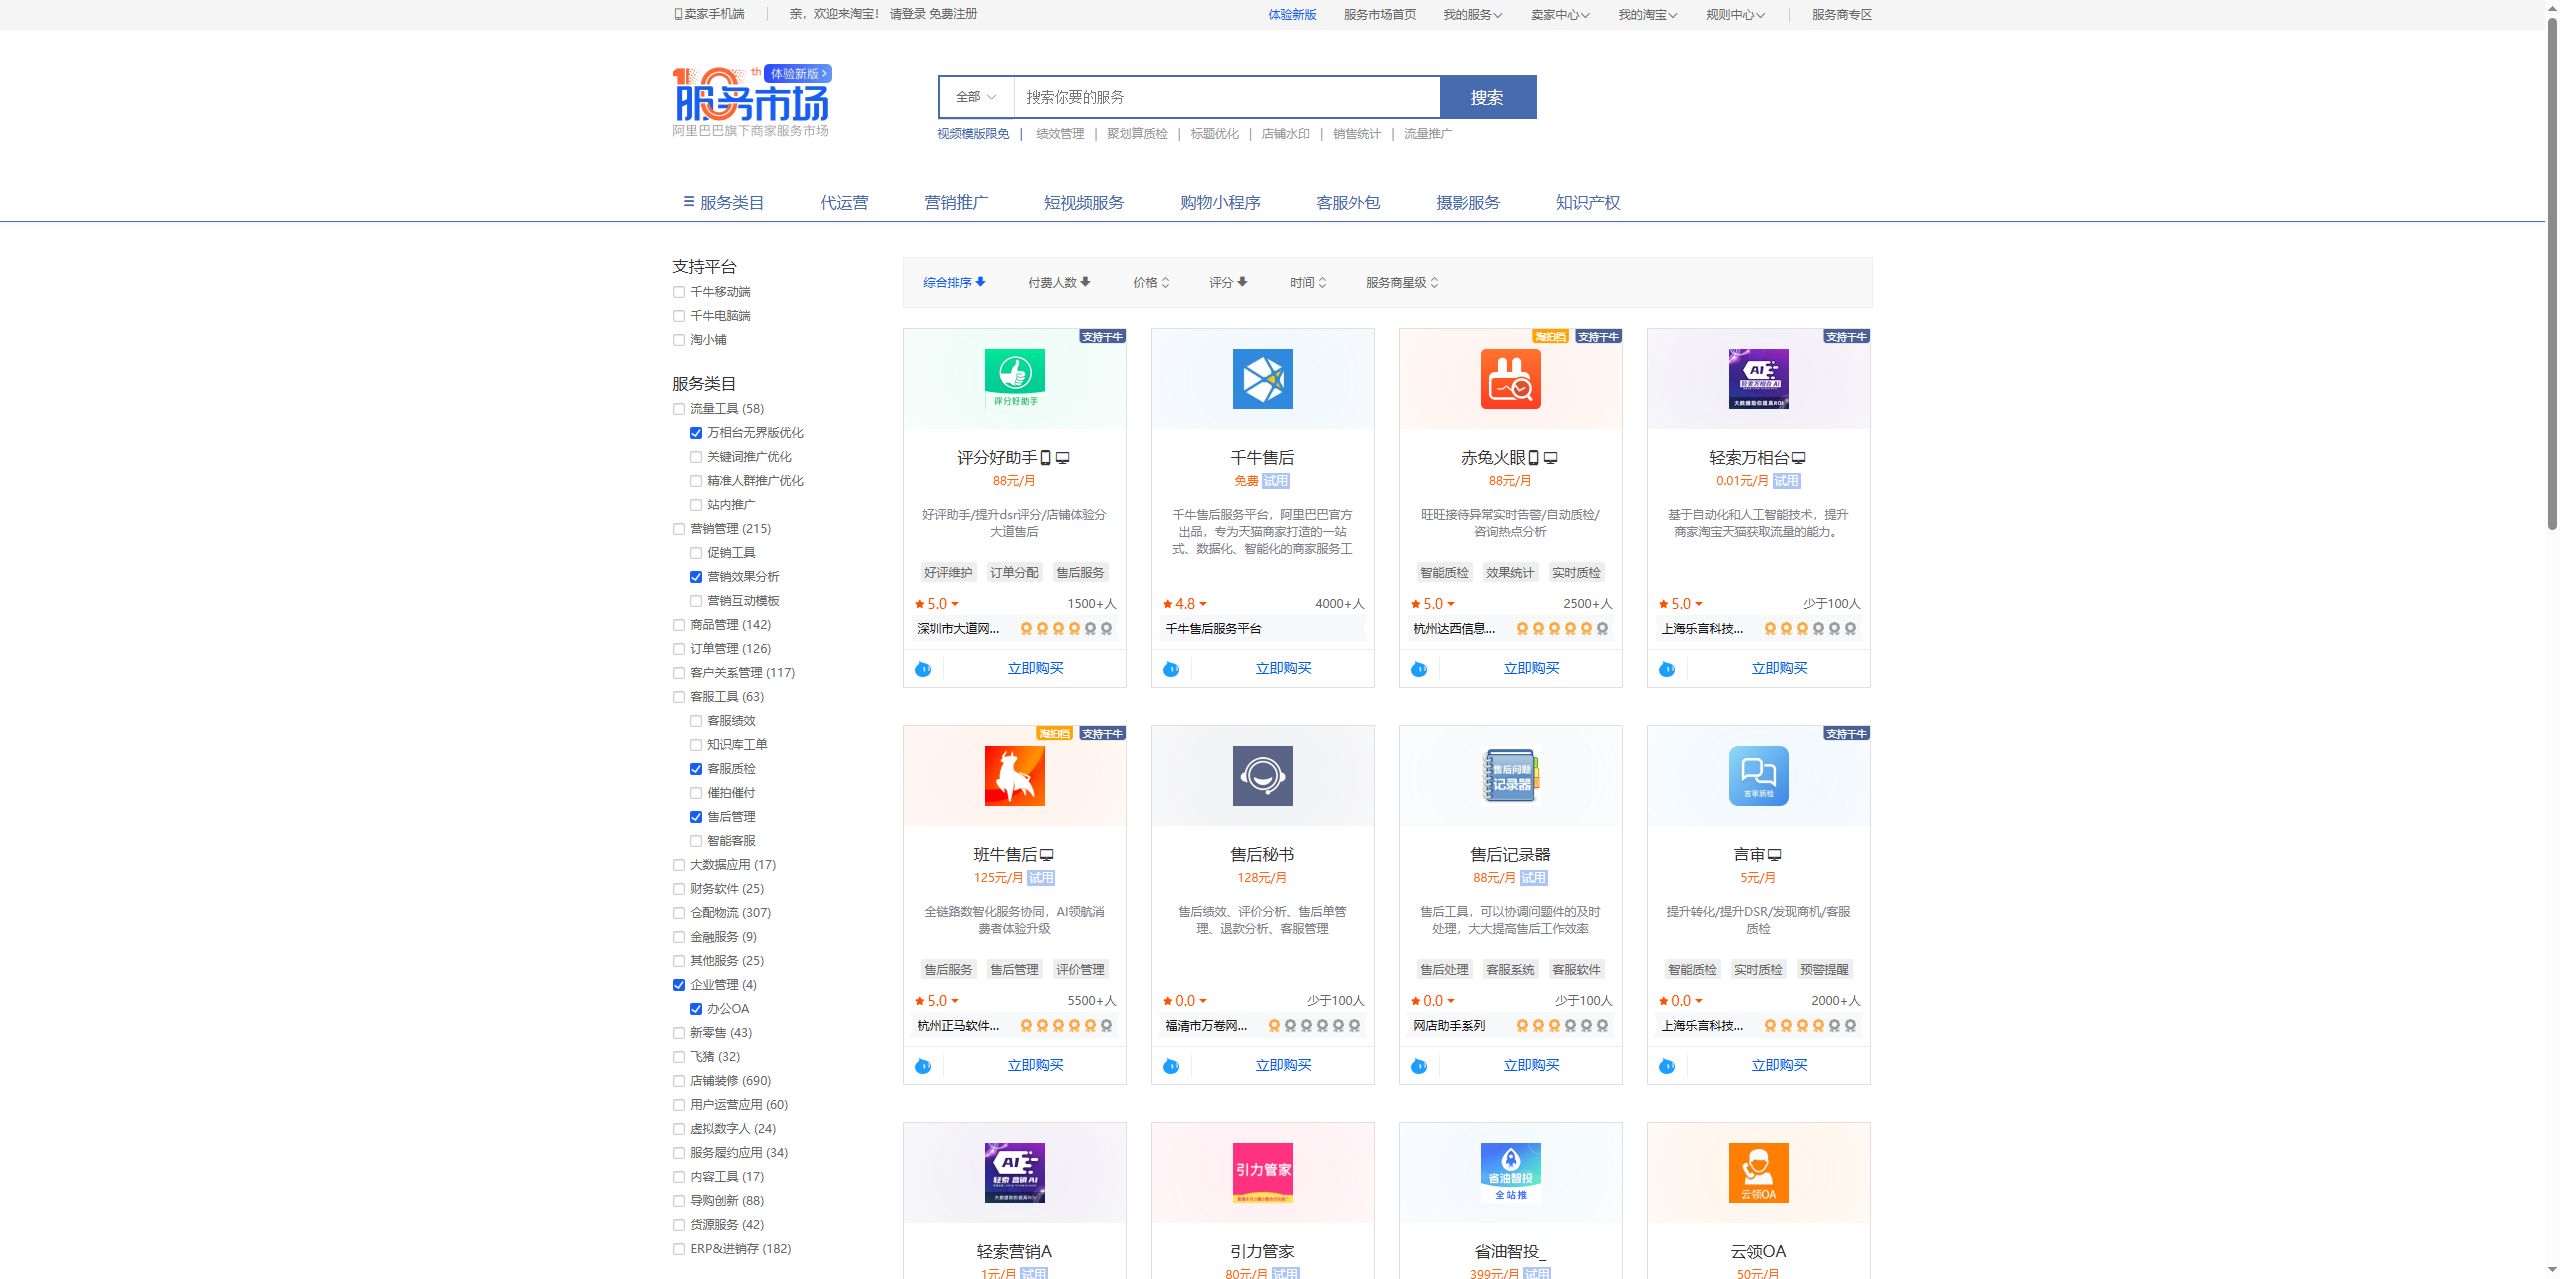2560x1279 pixels.
Task: Open the 云领OA app icon
Action: 1759,1173
